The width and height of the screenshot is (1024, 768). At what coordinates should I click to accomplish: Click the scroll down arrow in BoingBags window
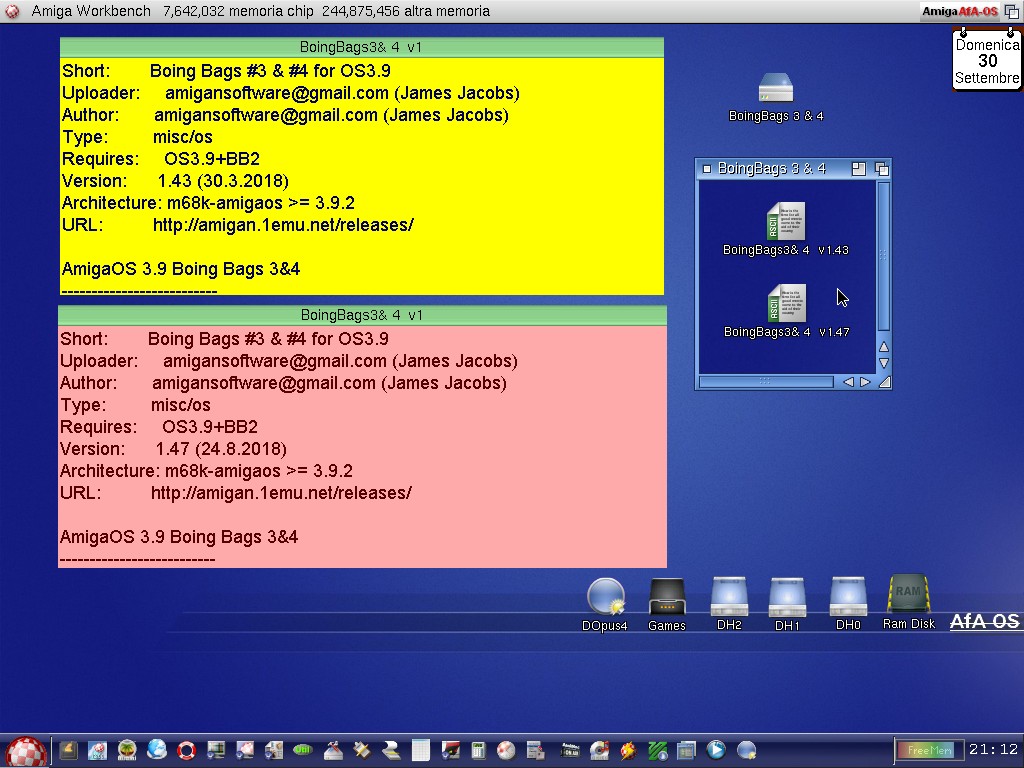click(x=883, y=363)
